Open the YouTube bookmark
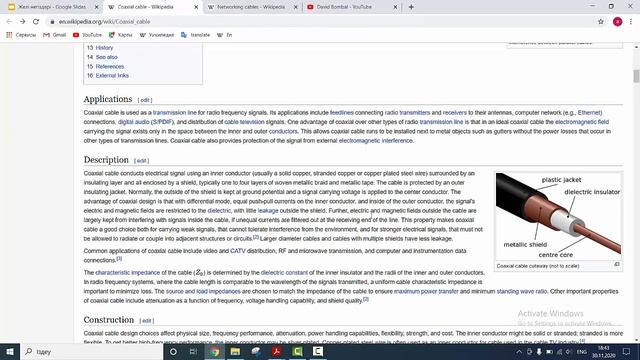Viewport: 640px width, 360px height. (87, 35)
